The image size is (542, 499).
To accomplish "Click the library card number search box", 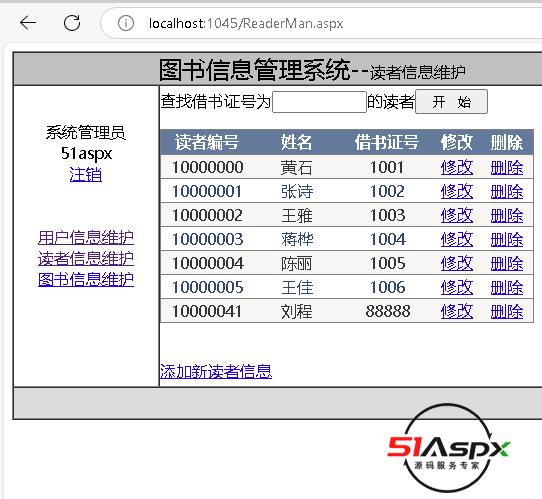I will [x=319, y=102].
